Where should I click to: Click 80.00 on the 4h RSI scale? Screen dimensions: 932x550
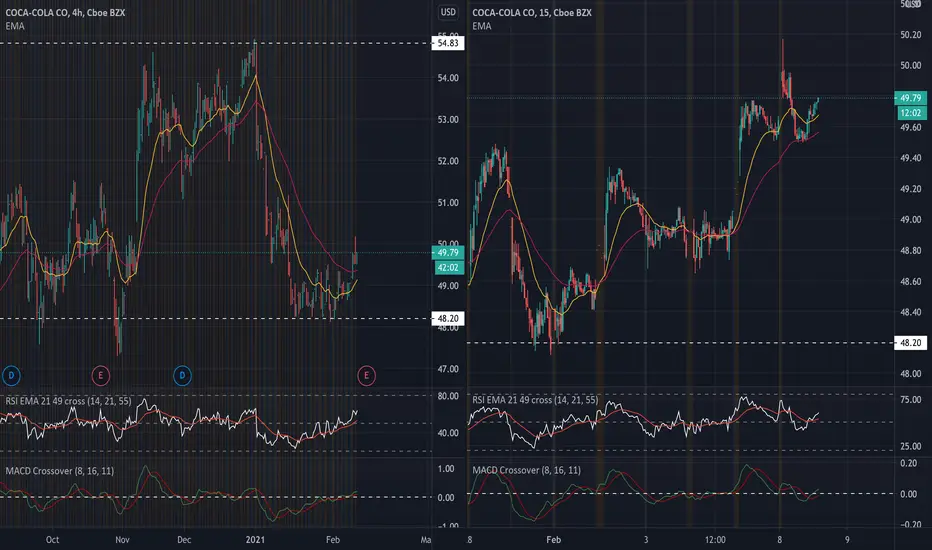coord(448,396)
